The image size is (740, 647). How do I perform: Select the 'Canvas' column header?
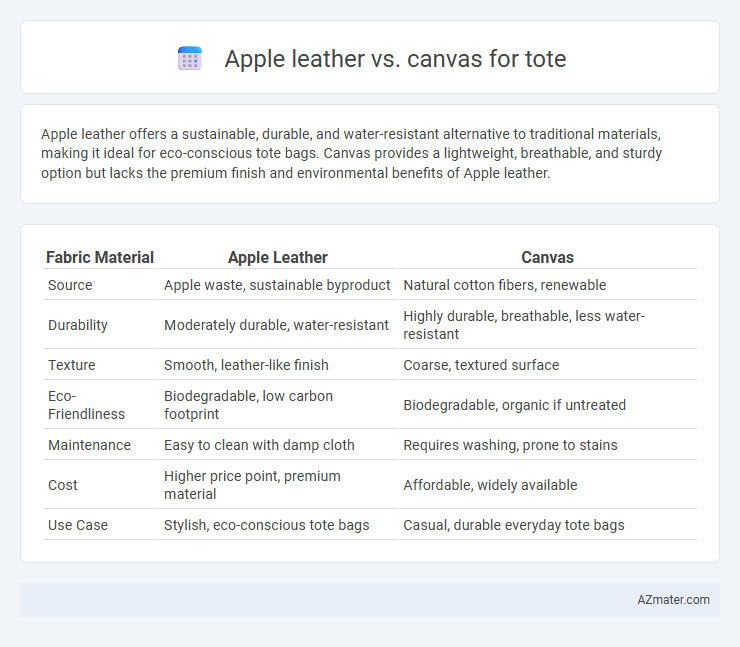pyautogui.click(x=547, y=257)
